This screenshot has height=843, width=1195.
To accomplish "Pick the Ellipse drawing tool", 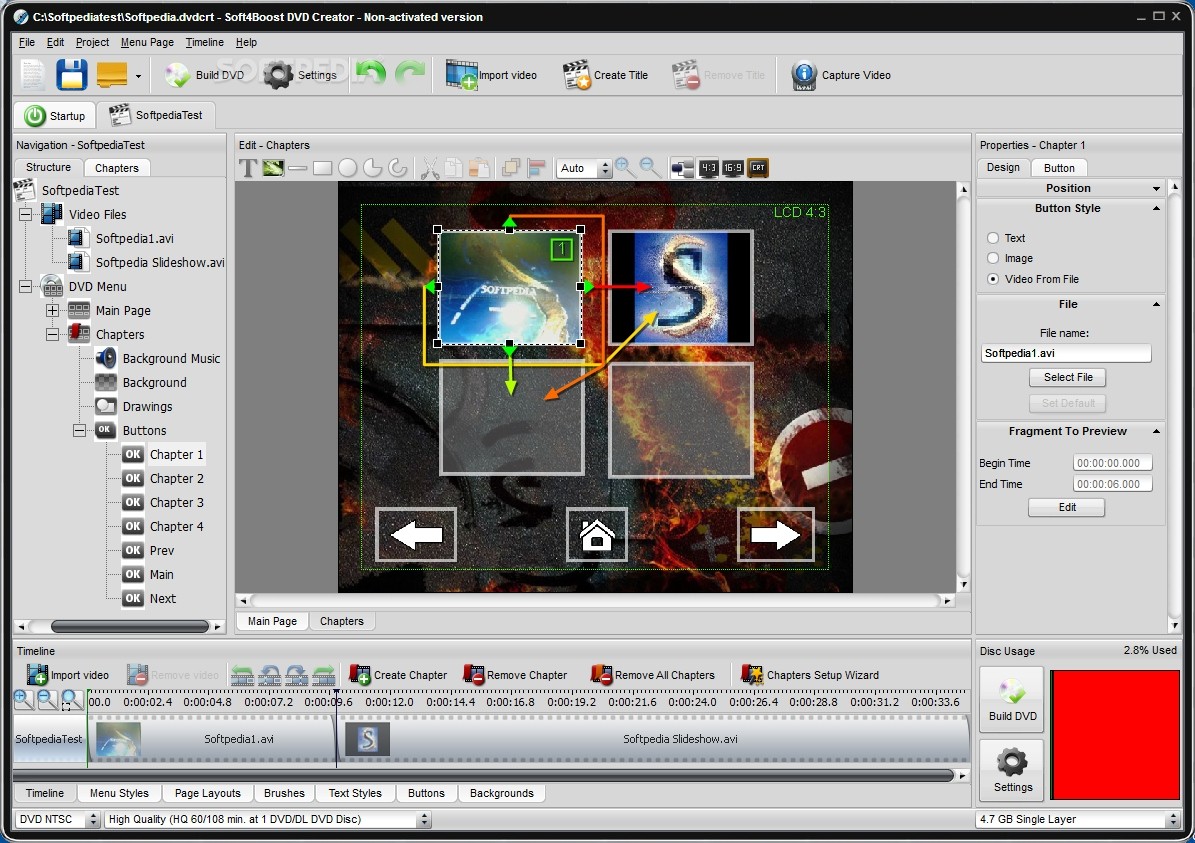I will point(348,168).
